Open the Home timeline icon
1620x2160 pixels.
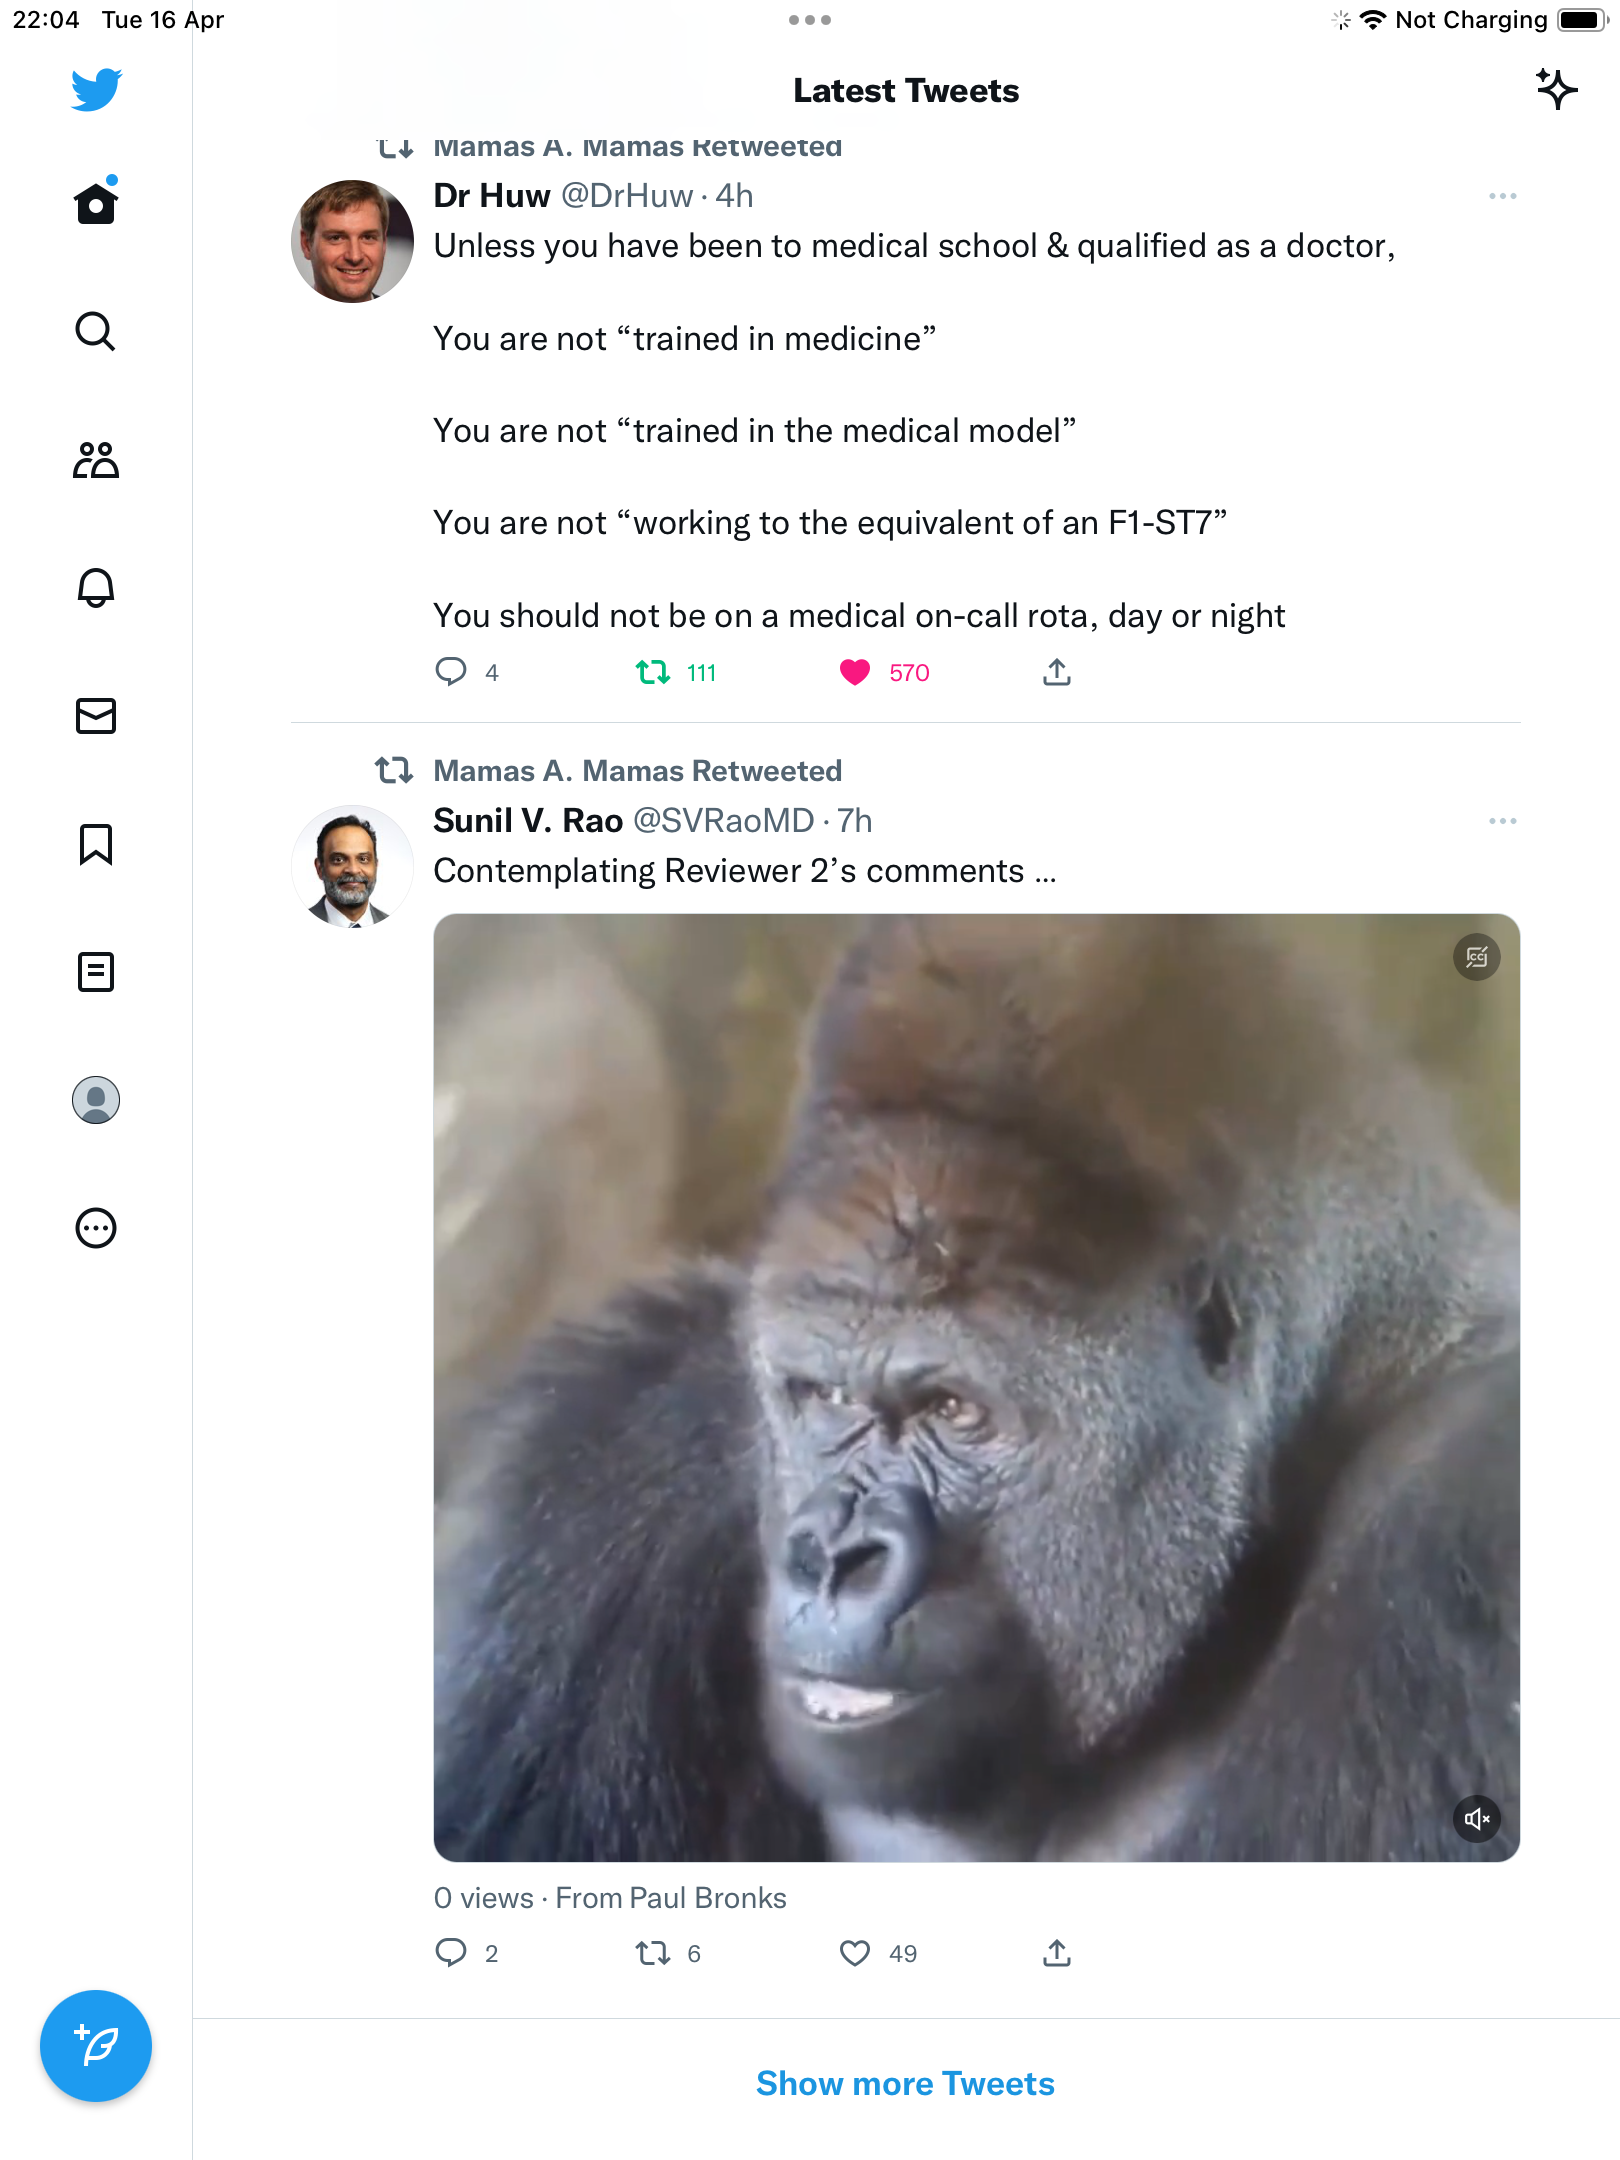[x=96, y=203]
